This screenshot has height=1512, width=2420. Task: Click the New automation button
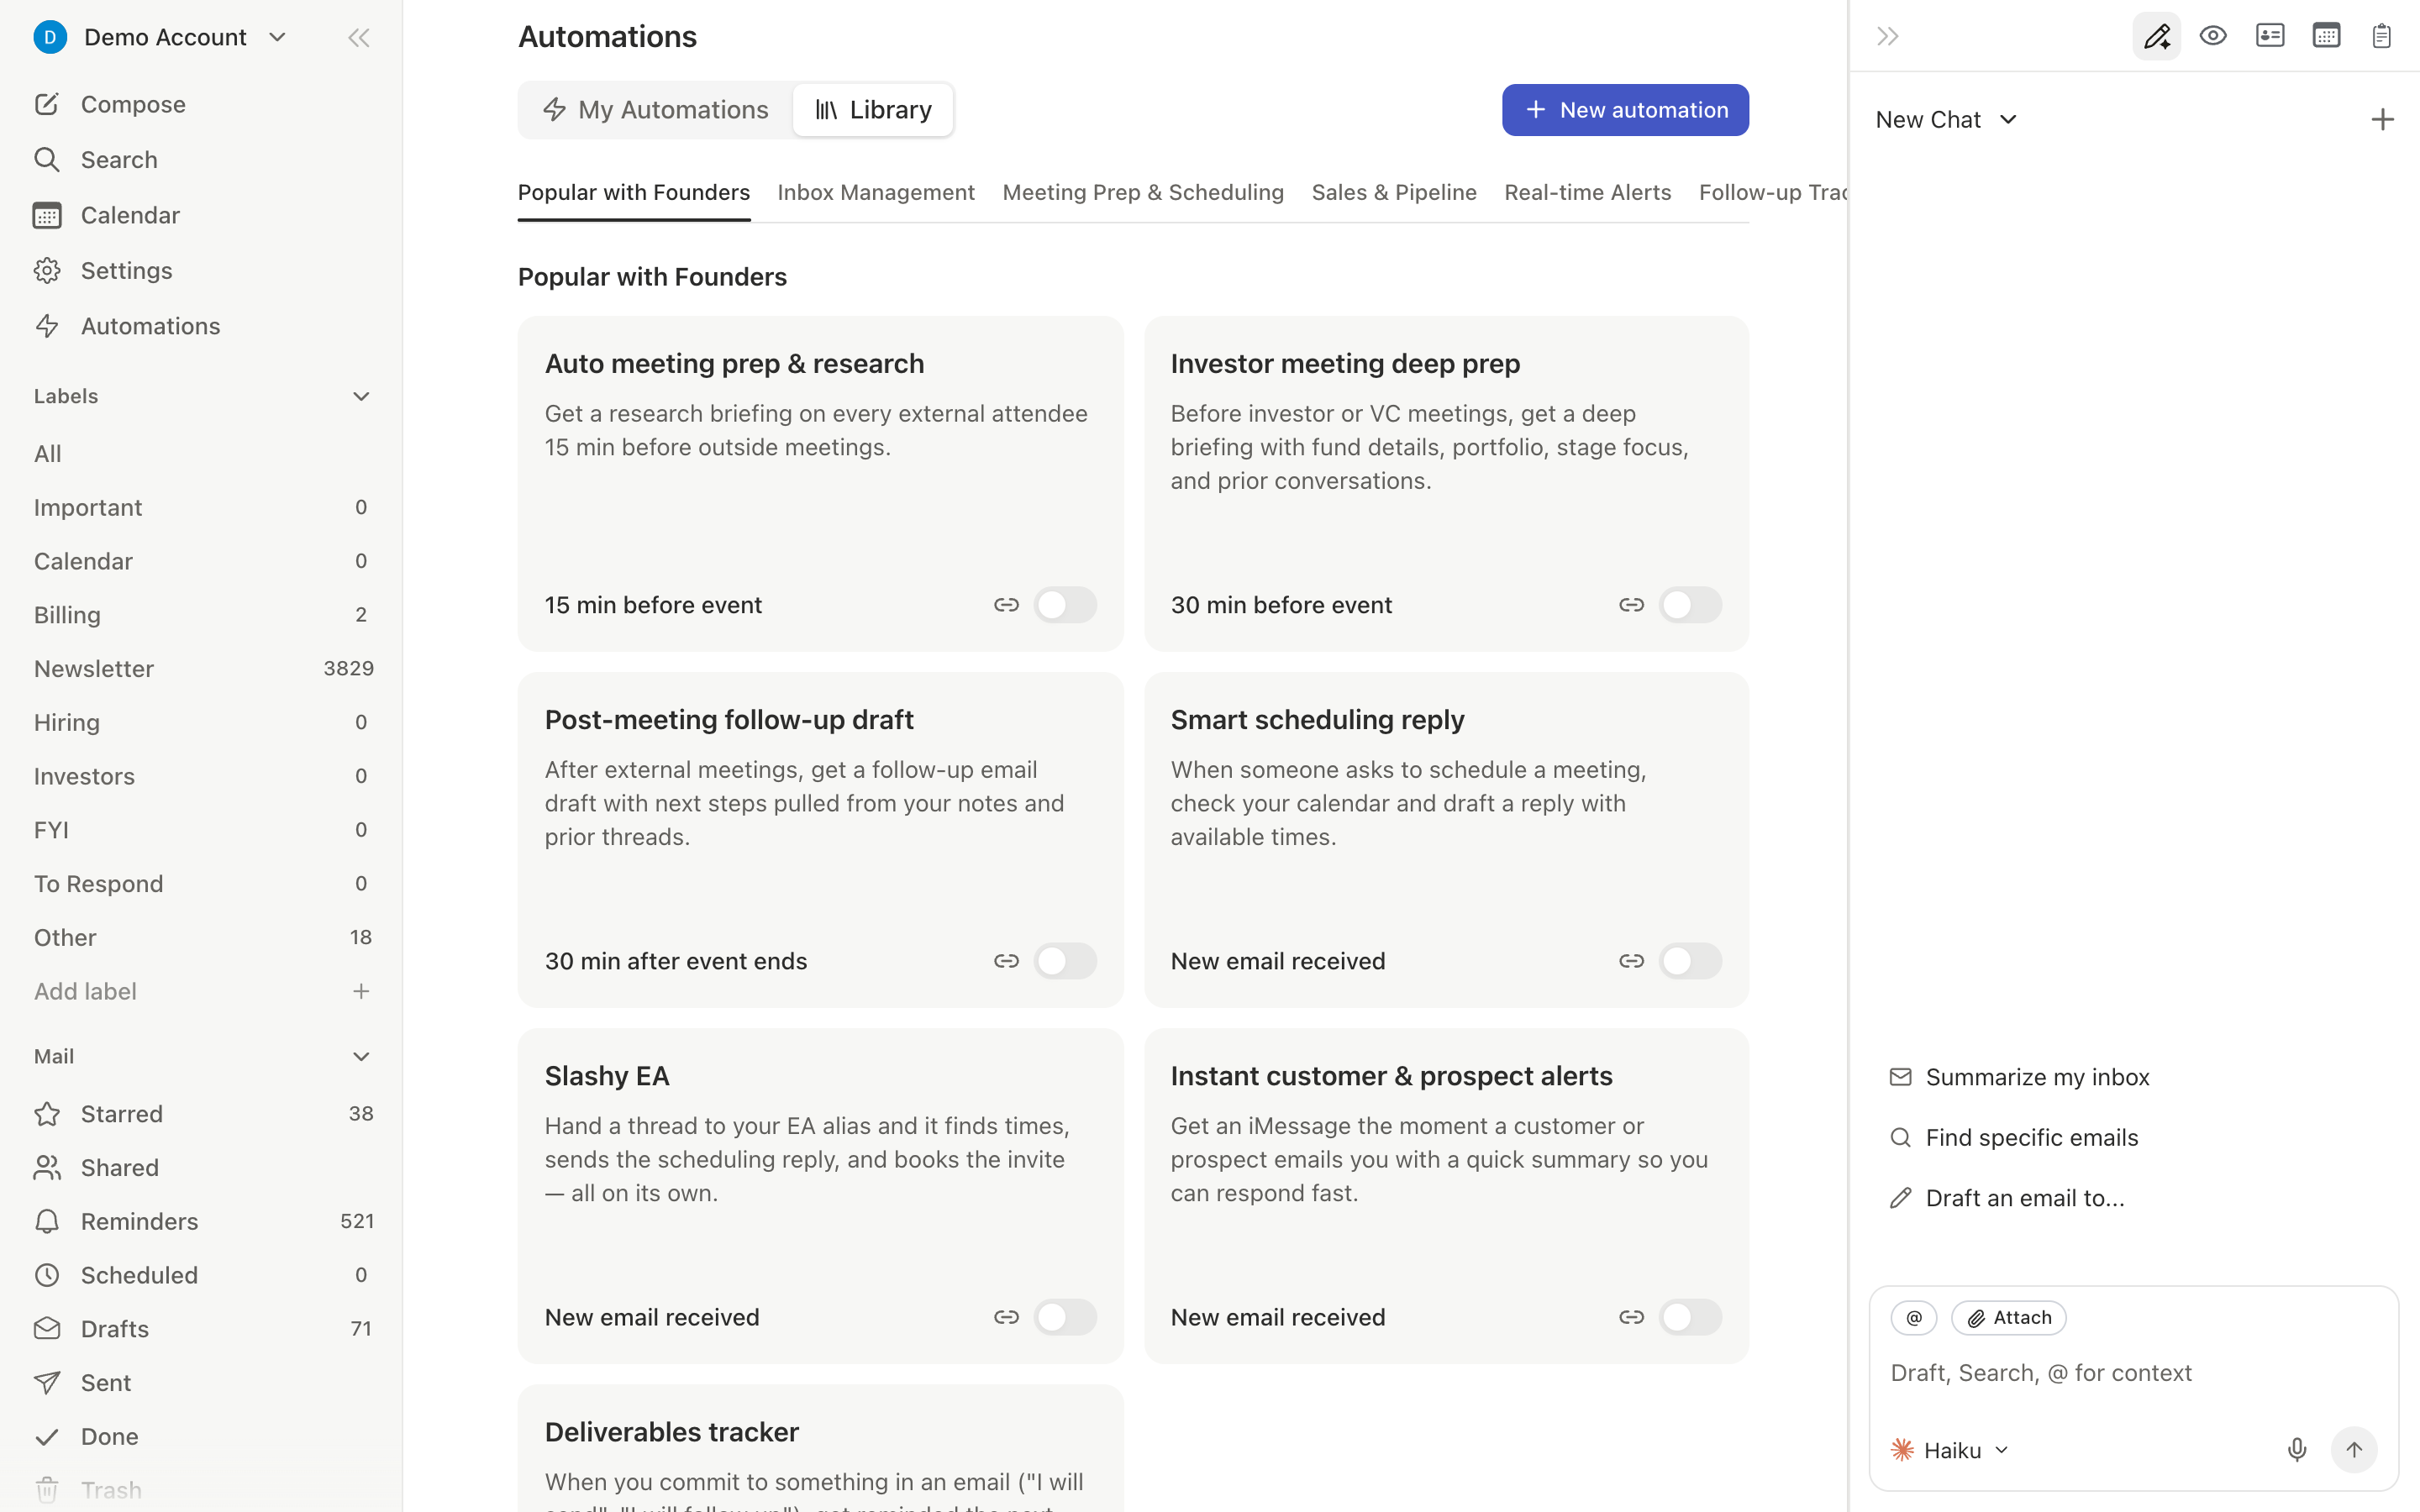coord(1625,110)
